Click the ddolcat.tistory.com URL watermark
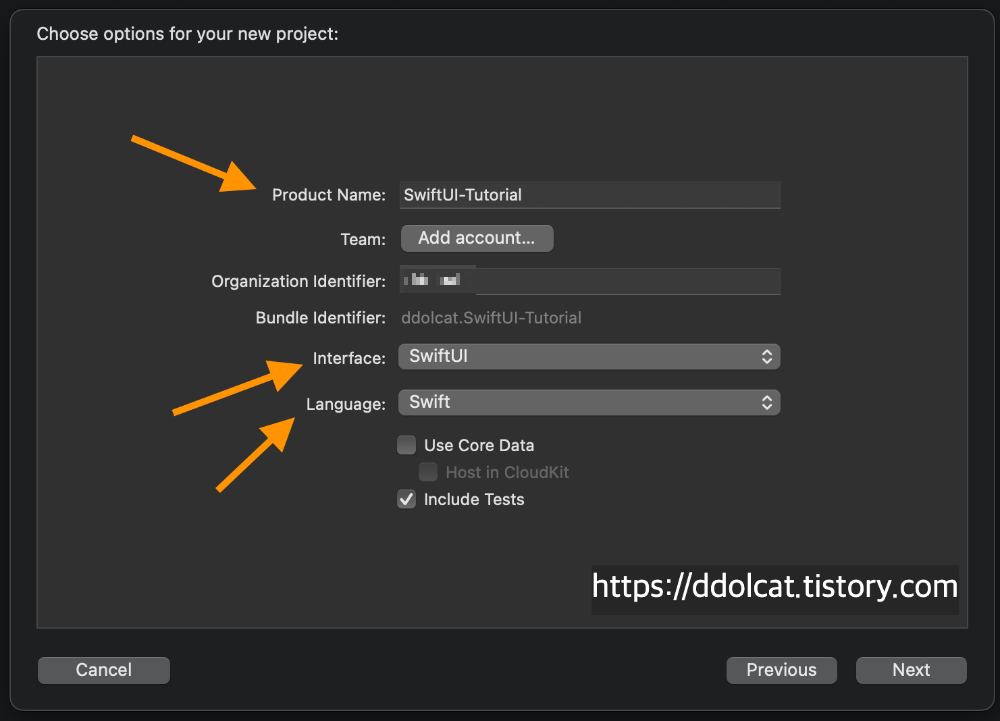This screenshot has height=721, width=1000. [775, 586]
